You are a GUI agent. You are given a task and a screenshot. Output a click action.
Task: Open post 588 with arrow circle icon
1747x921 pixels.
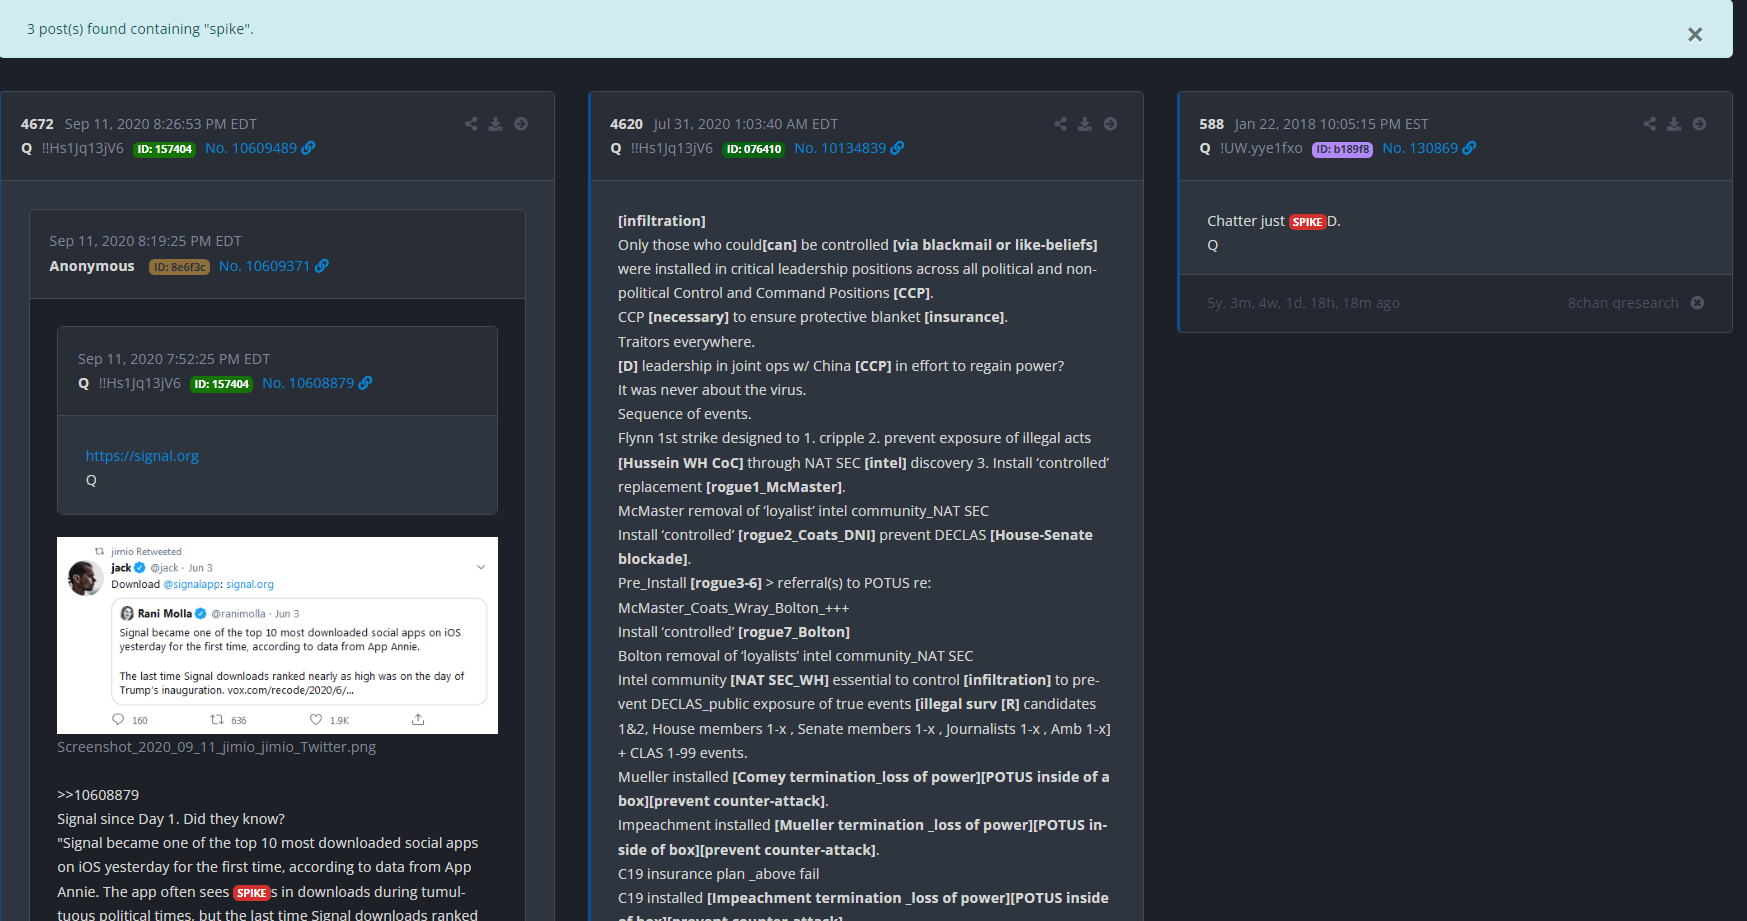tap(1699, 124)
